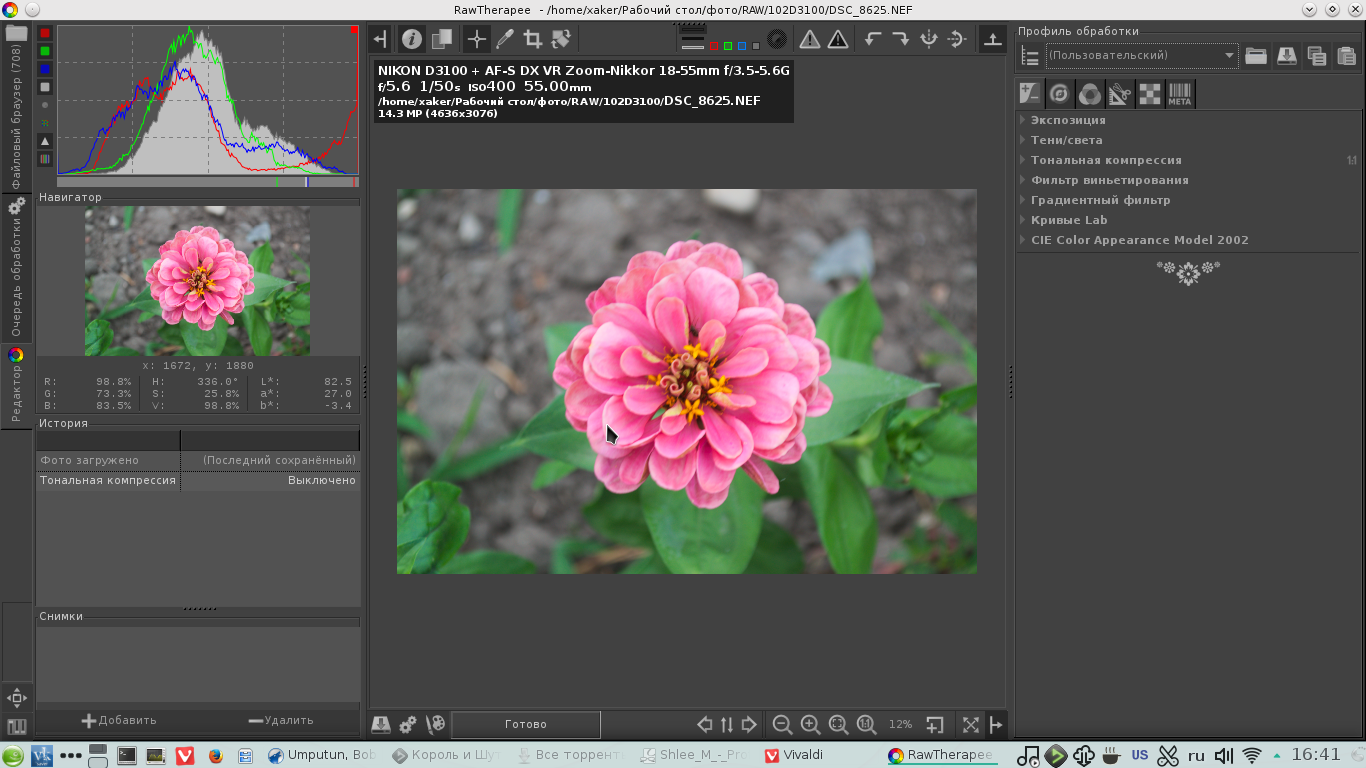This screenshot has height=768, width=1366.
Task: Select history entry Фото загружено
Action: (198, 460)
